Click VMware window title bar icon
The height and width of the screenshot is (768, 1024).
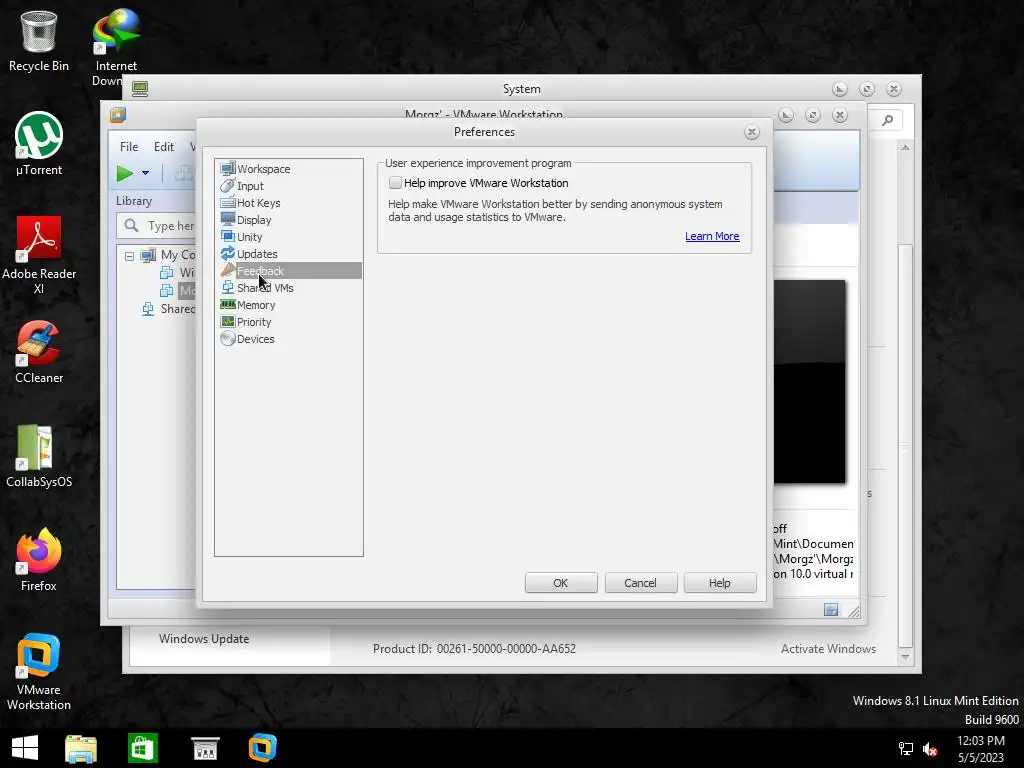point(118,115)
